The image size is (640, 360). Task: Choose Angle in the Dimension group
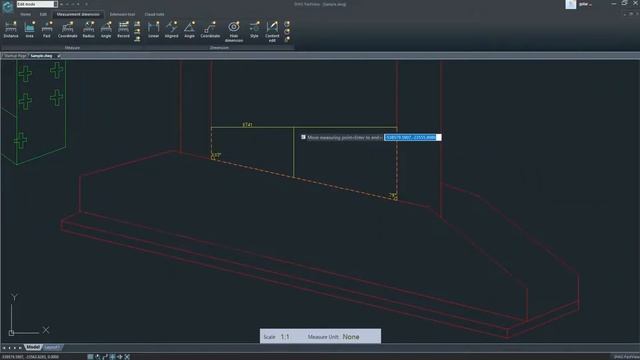189,30
